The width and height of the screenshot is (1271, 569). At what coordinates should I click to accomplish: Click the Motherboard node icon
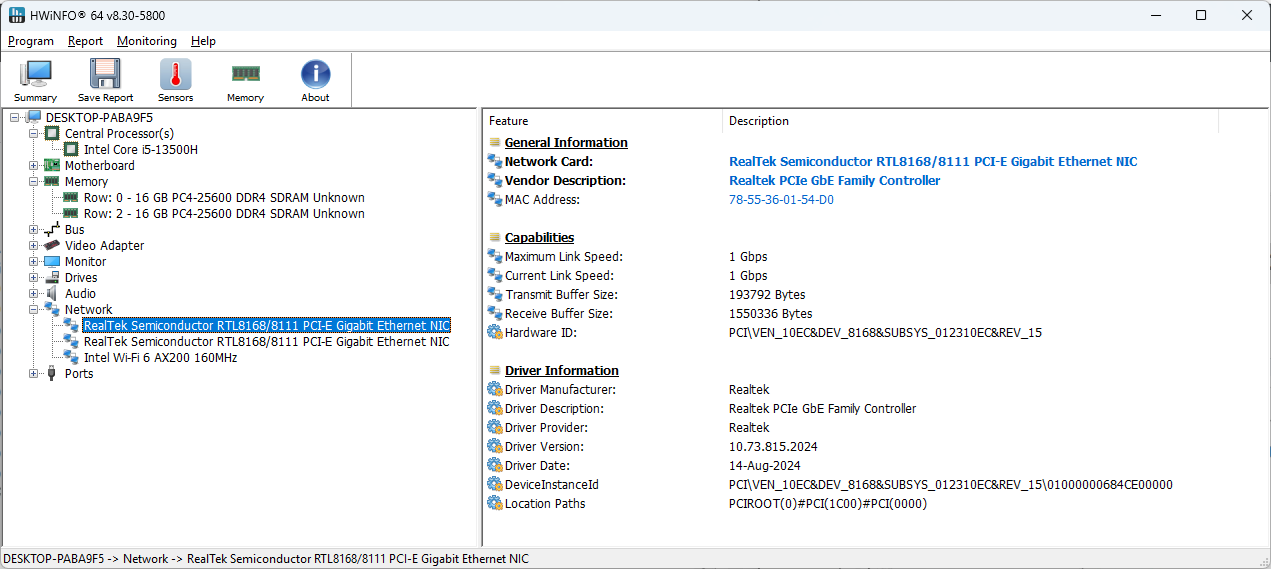pyautogui.click(x=53, y=165)
